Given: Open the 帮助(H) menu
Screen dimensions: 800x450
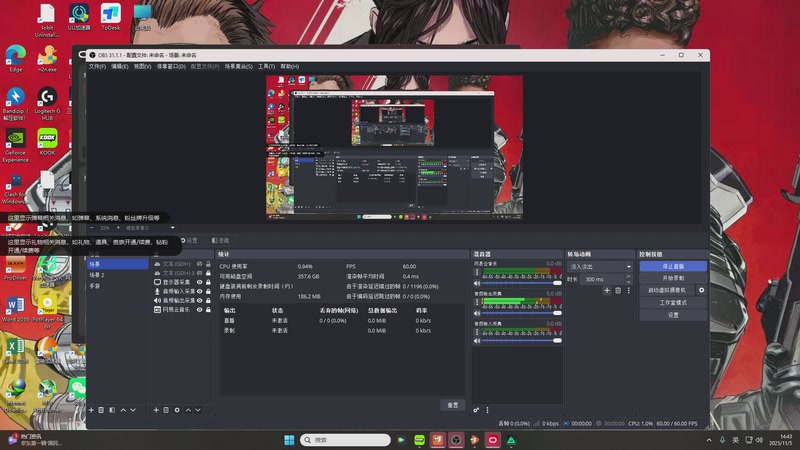Looking at the screenshot, I should (289, 66).
